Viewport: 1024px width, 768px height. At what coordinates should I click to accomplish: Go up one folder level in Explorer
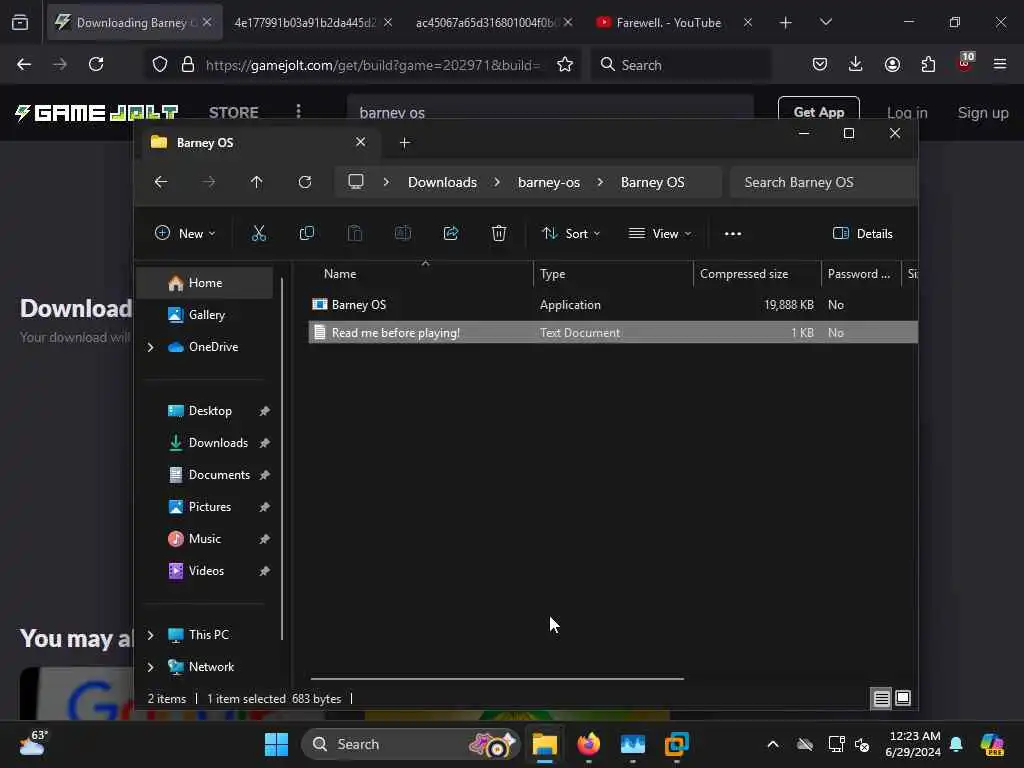point(257,182)
